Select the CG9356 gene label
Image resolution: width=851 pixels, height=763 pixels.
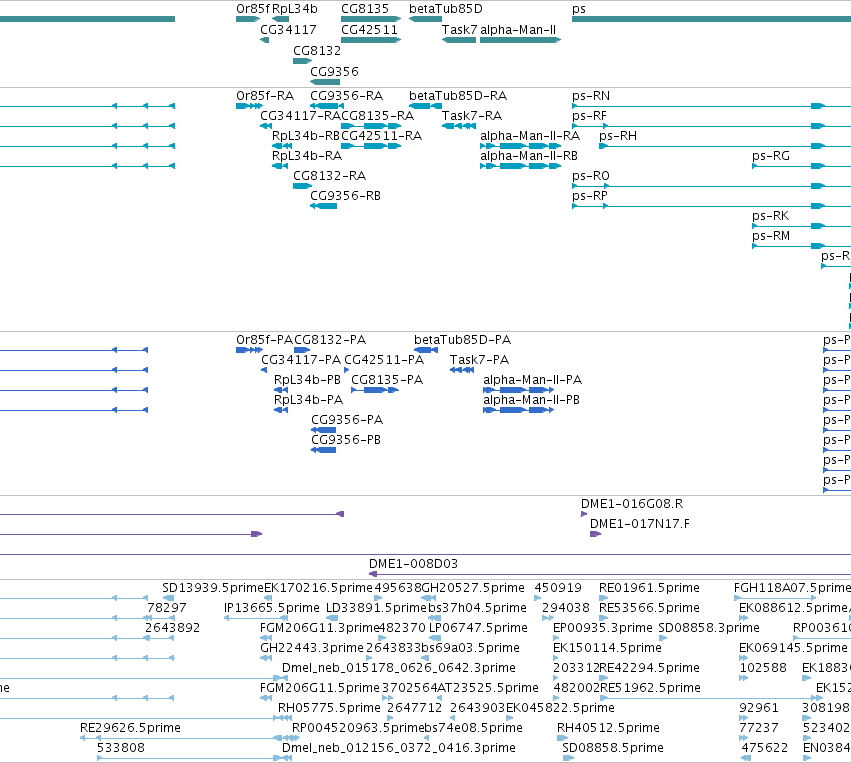tap(334, 72)
